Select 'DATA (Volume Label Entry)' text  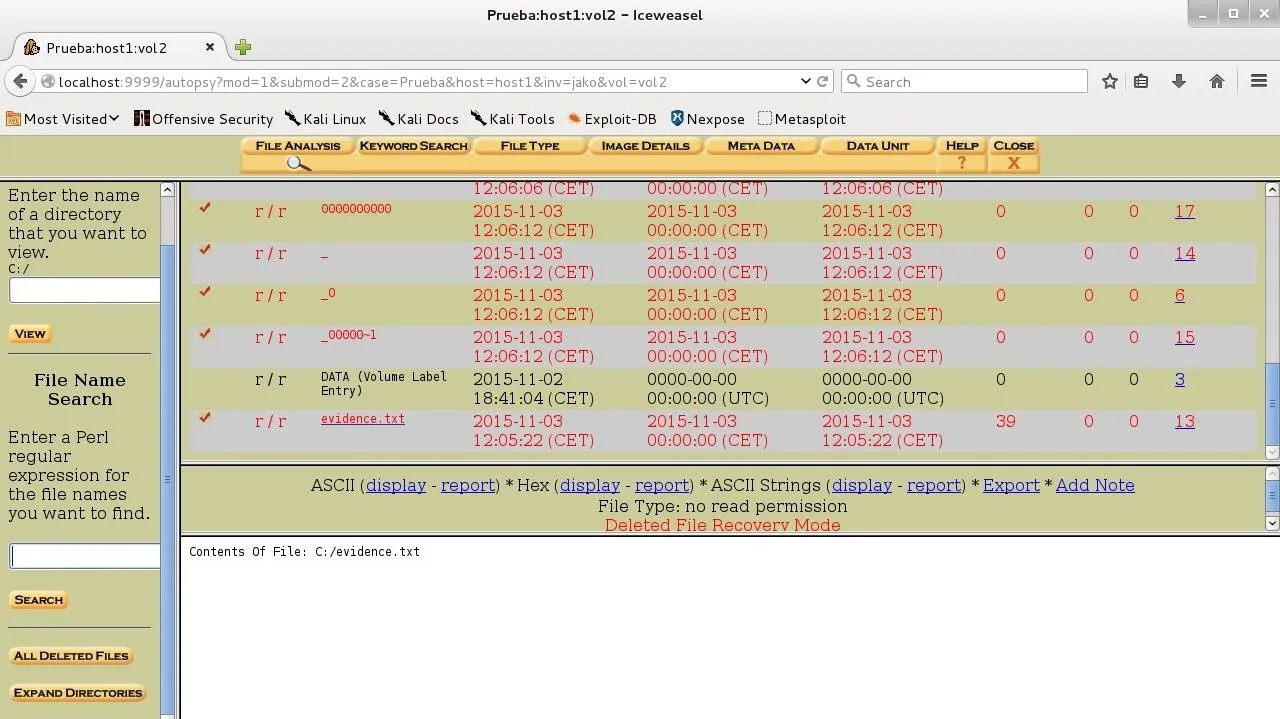point(384,383)
